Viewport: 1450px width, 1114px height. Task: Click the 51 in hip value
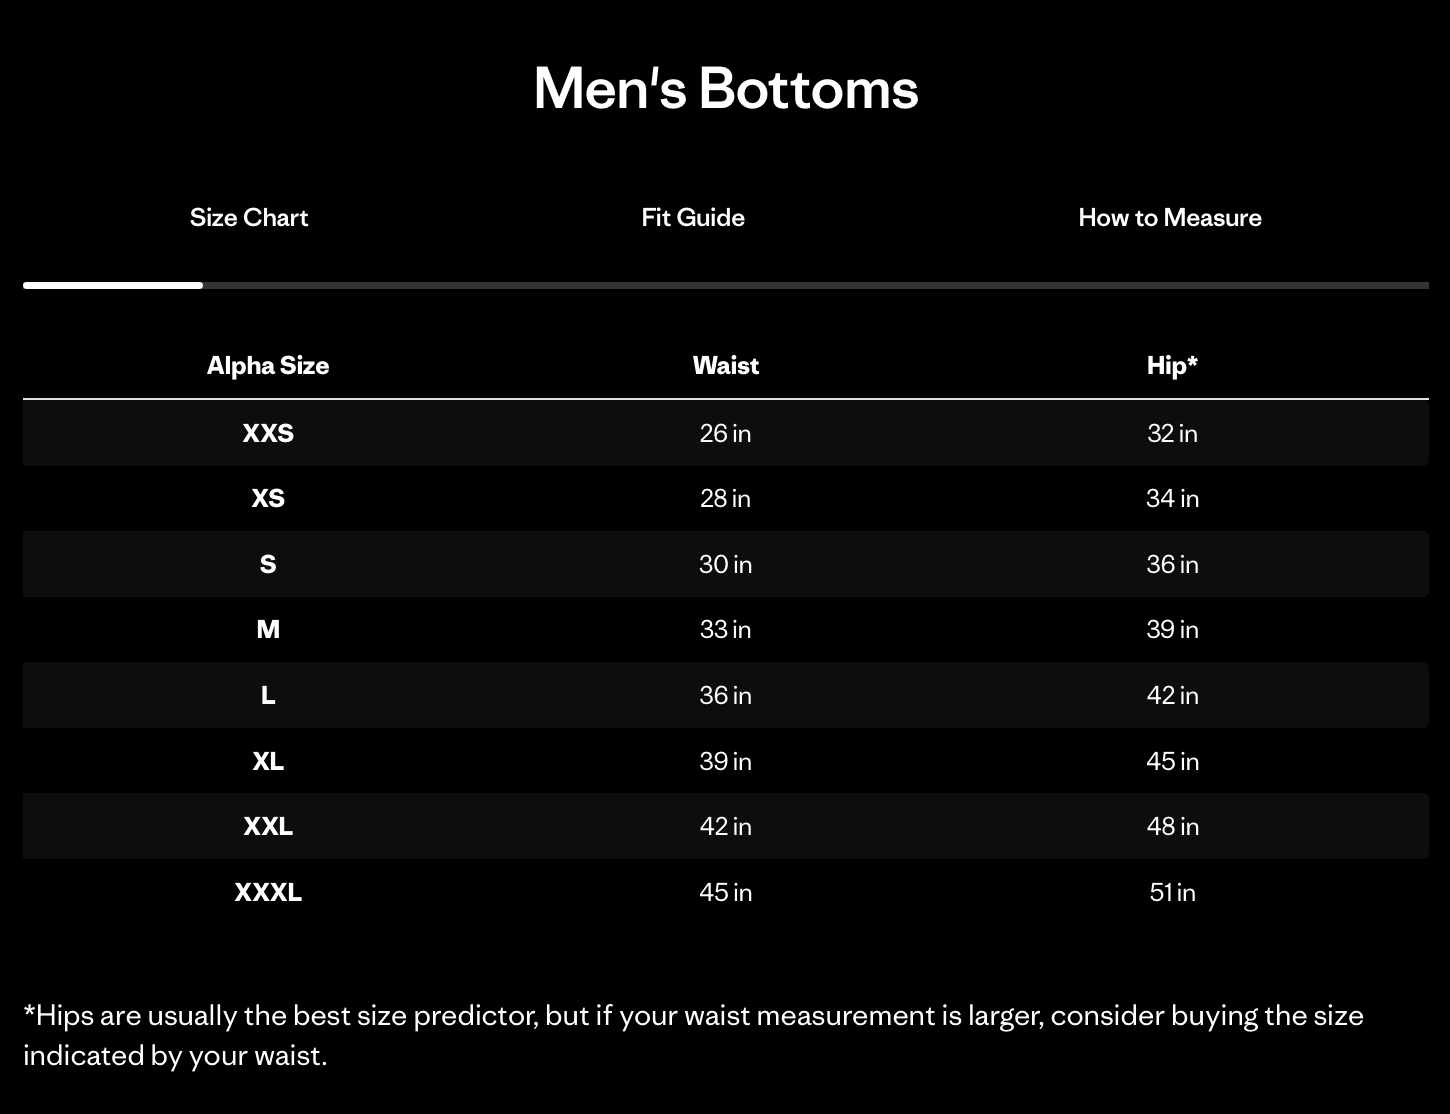tap(1172, 892)
